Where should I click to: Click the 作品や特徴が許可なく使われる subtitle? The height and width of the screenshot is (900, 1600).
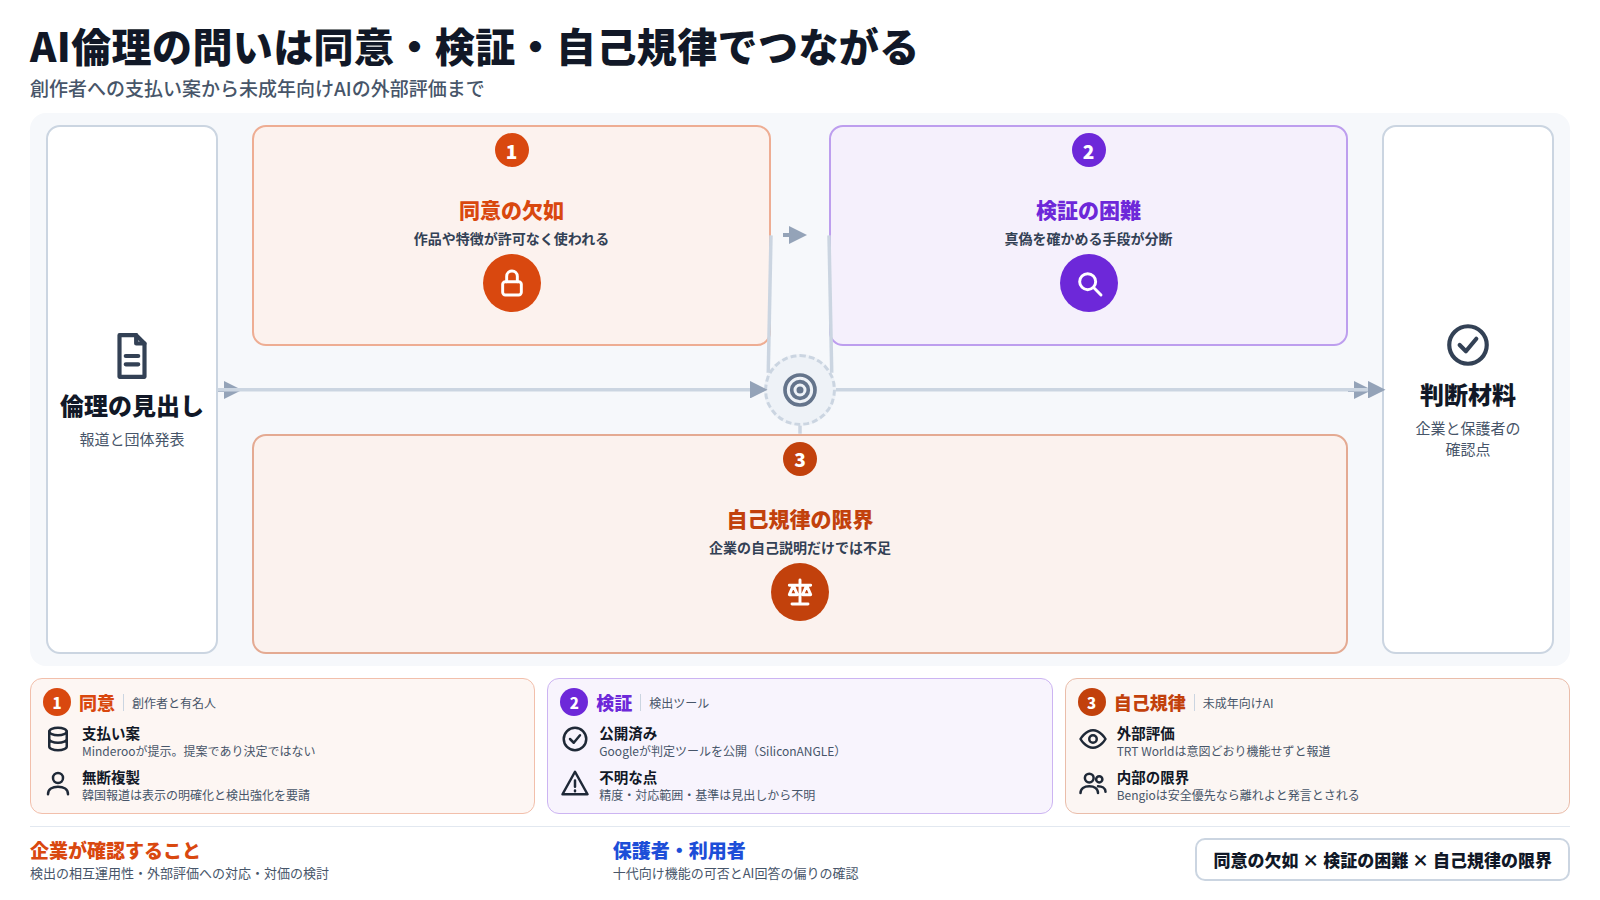pos(511,239)
